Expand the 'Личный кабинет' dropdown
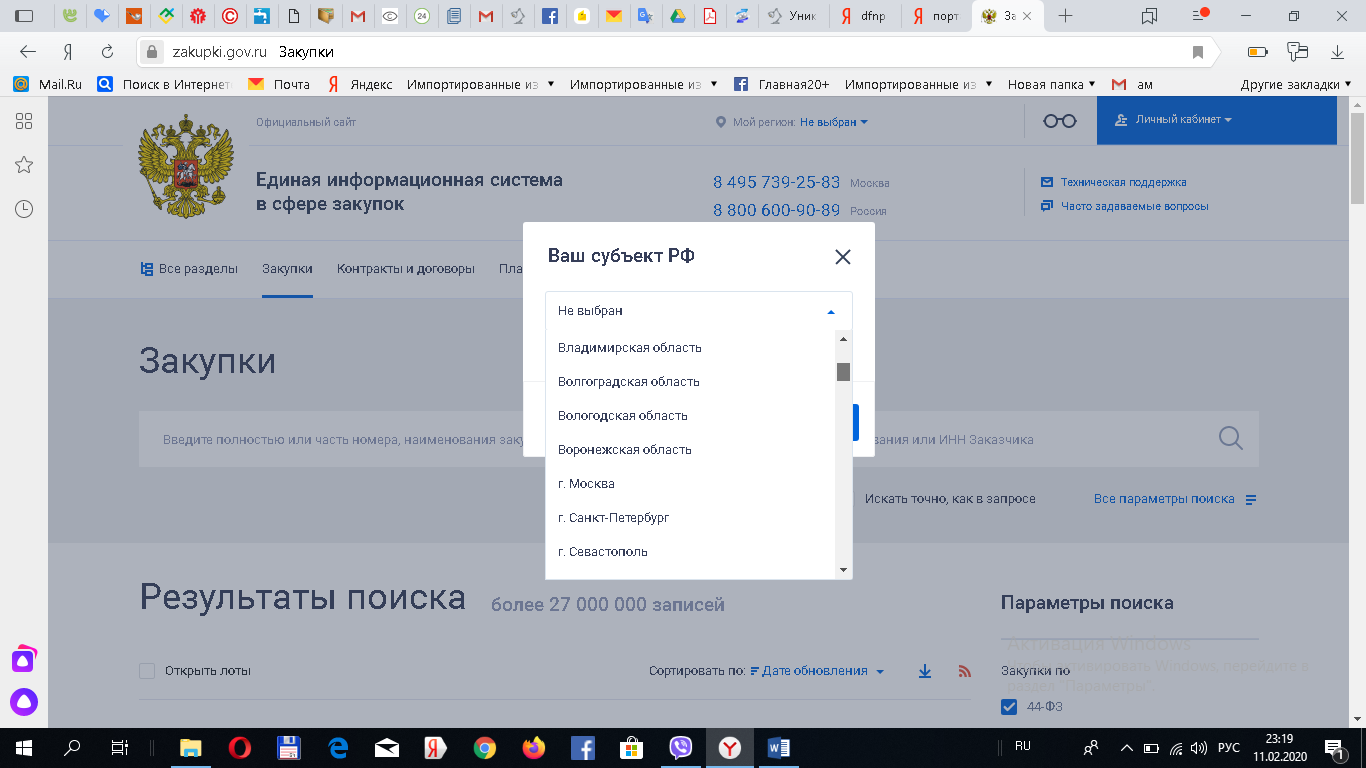Image resolution: width=1366 pixels, height=768 pixels. click(x=1183, y=120)
